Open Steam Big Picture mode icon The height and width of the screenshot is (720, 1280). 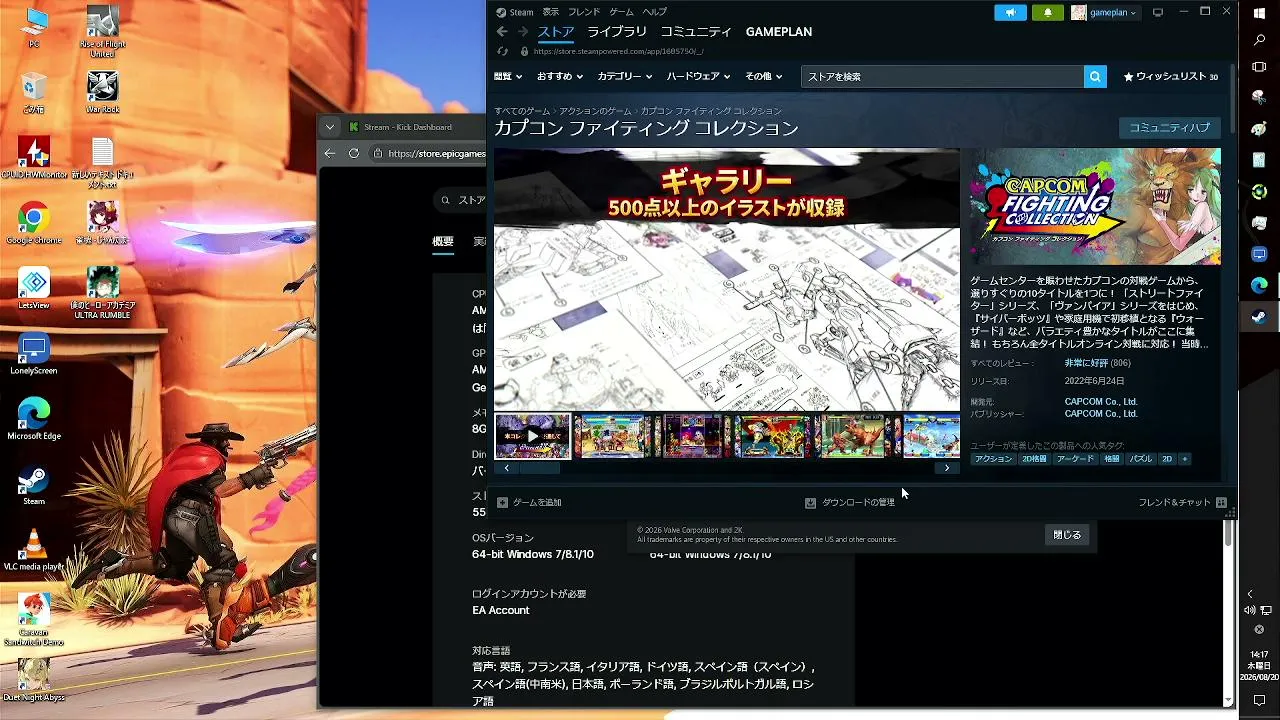click(x=1158, y=12)
